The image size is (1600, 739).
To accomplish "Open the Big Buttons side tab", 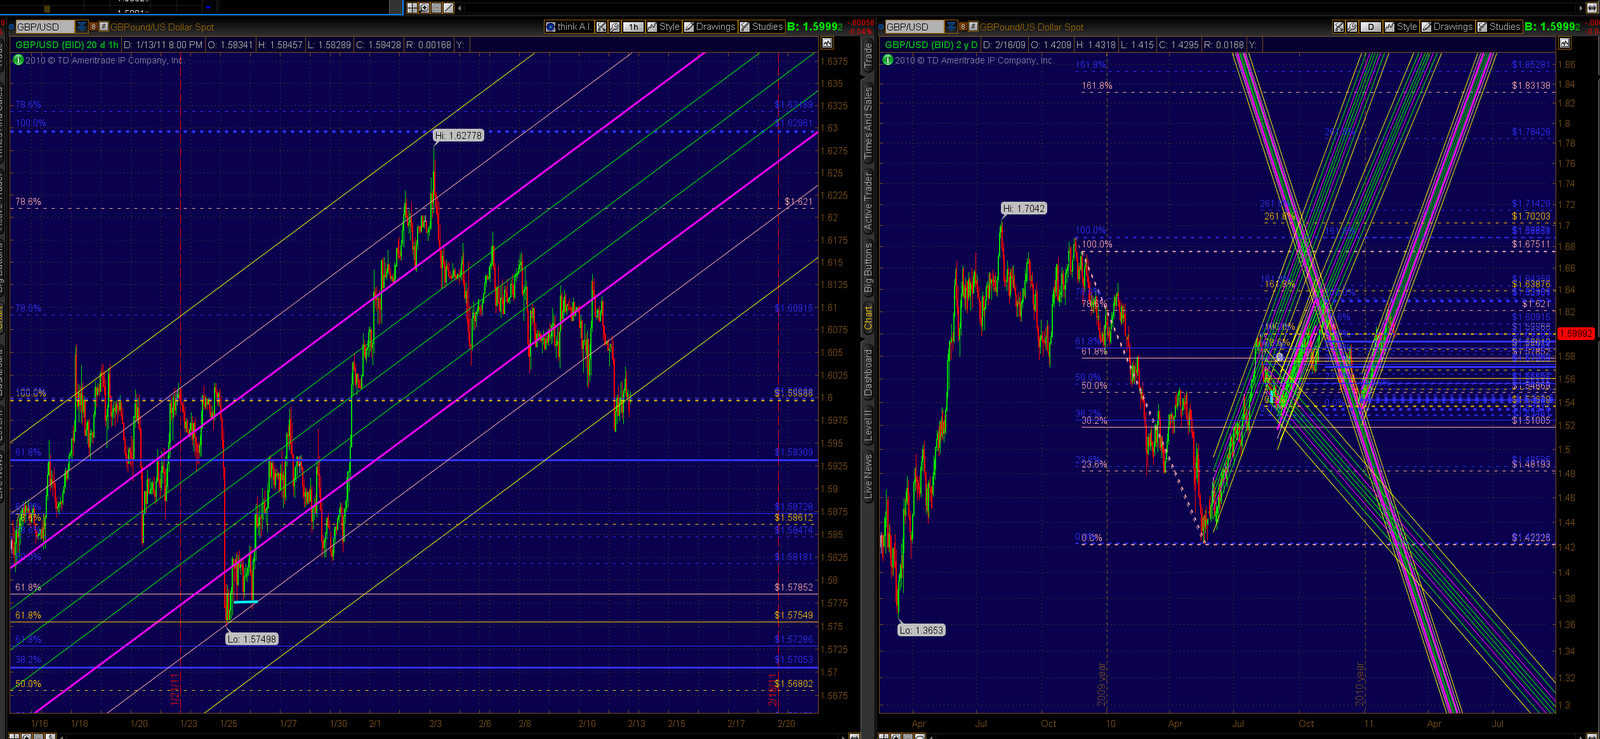I will coord(868,267).
